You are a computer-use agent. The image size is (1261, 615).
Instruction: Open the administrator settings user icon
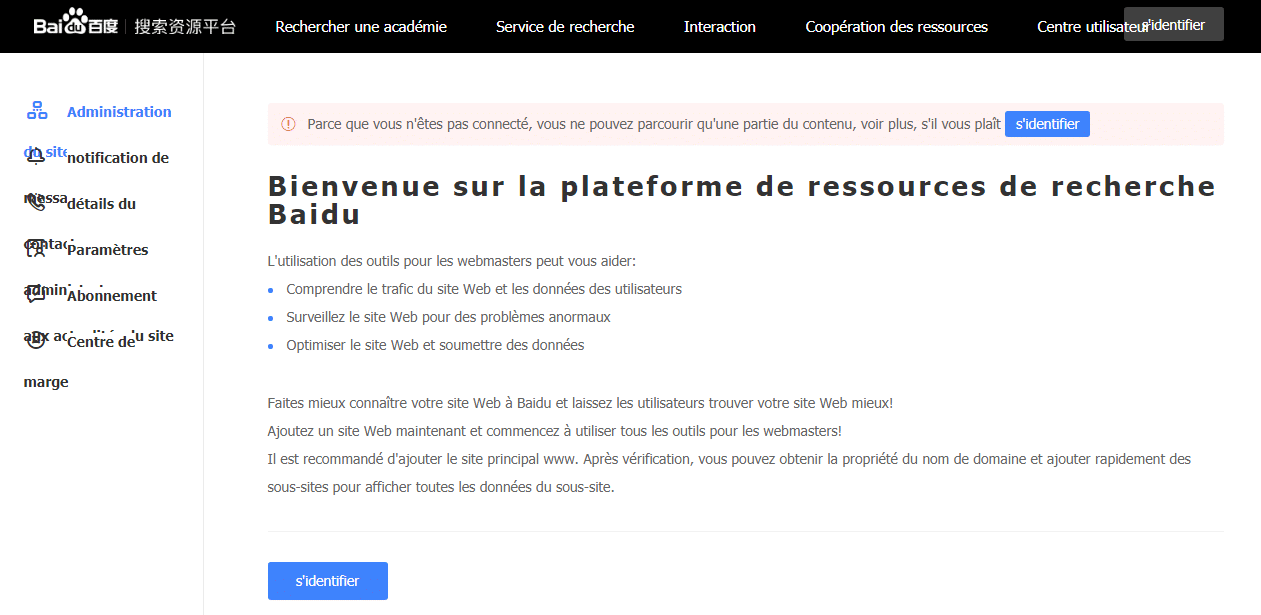[36, 249]
